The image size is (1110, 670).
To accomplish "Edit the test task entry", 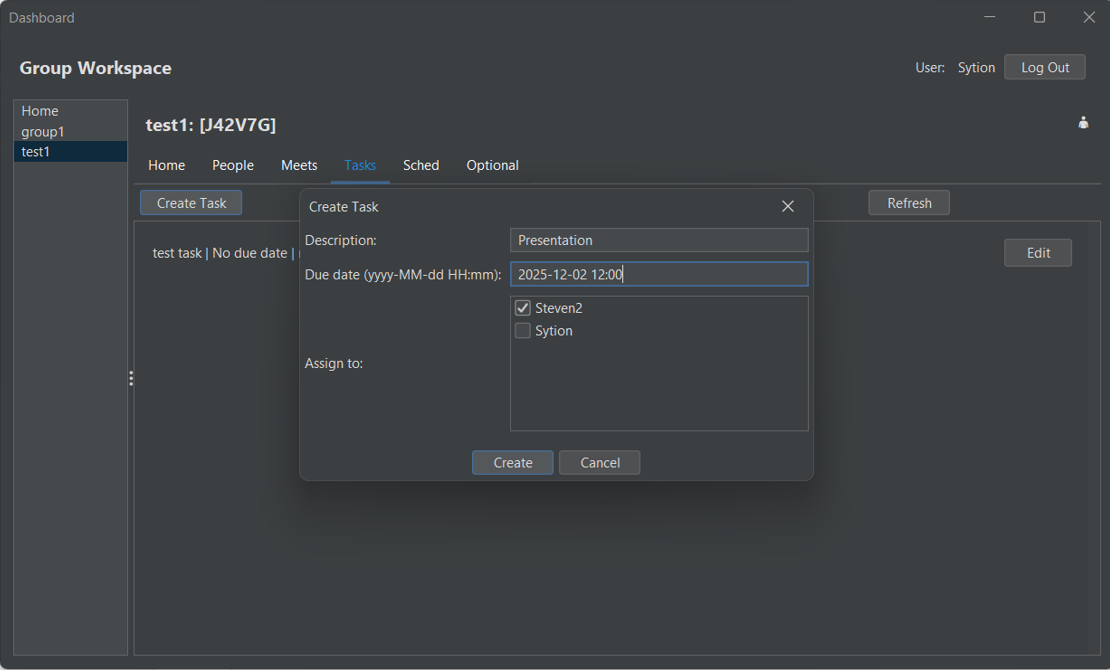I will 1038,253.
